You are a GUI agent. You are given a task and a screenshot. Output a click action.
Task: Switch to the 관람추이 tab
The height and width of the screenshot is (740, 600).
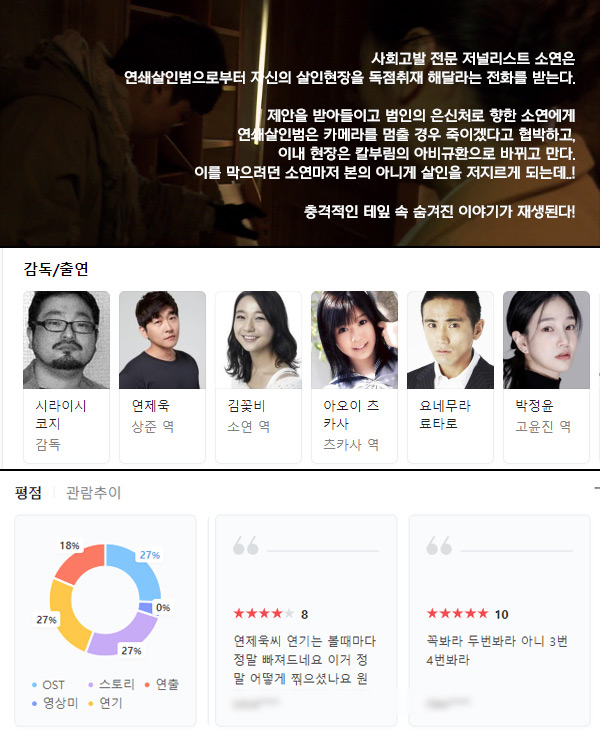point(93,493)
